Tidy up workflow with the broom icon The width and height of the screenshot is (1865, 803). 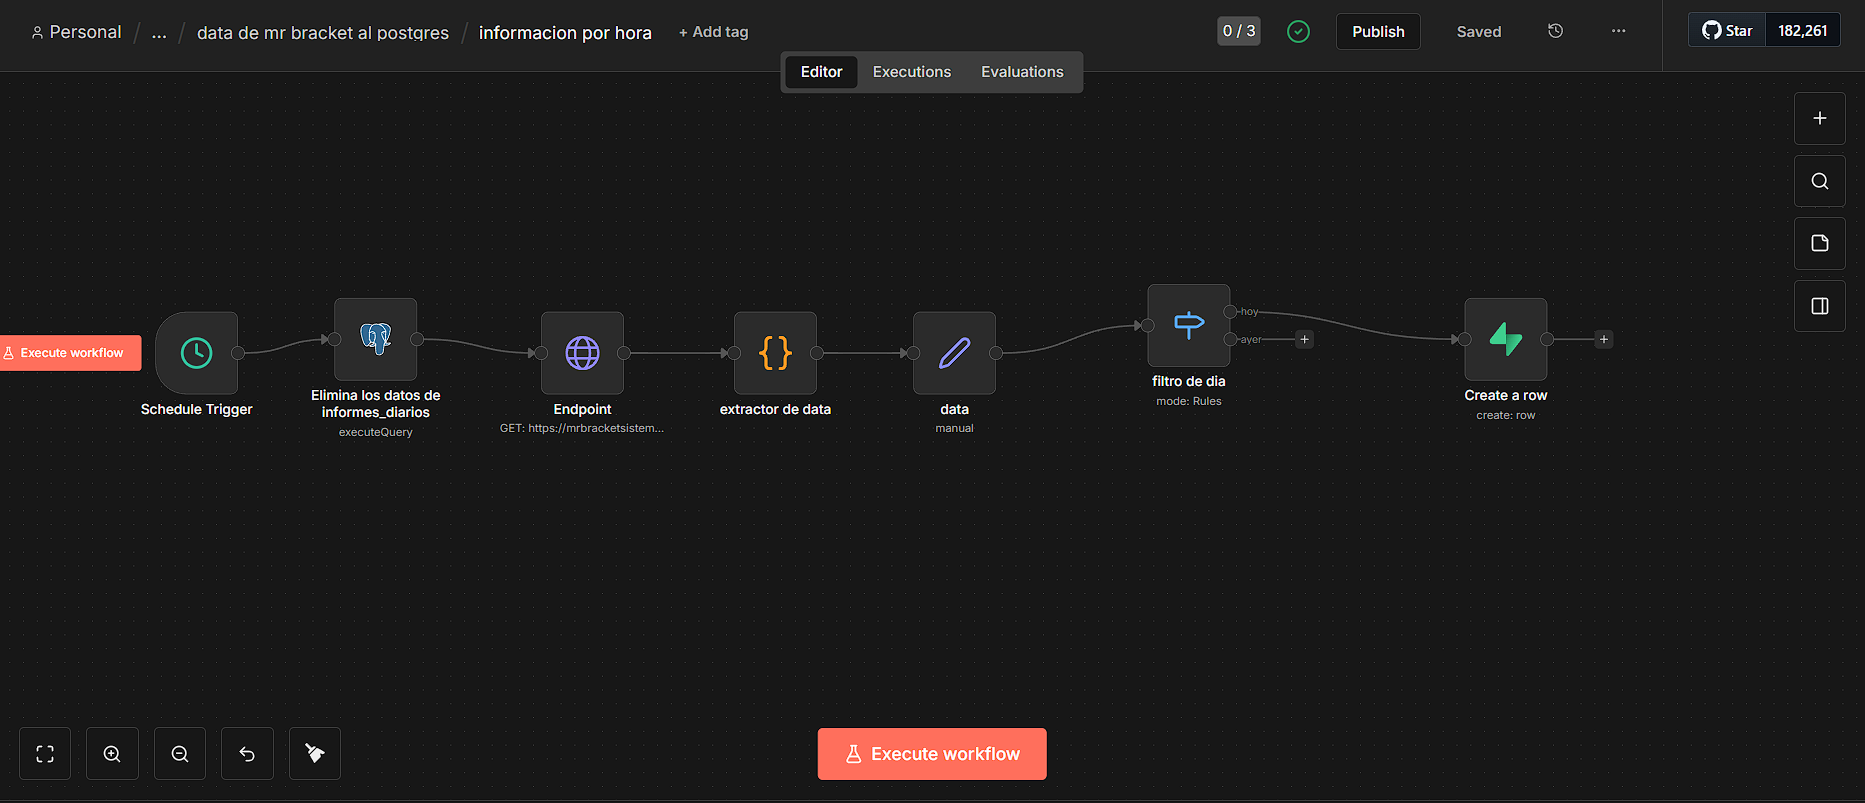coord(315,754)
